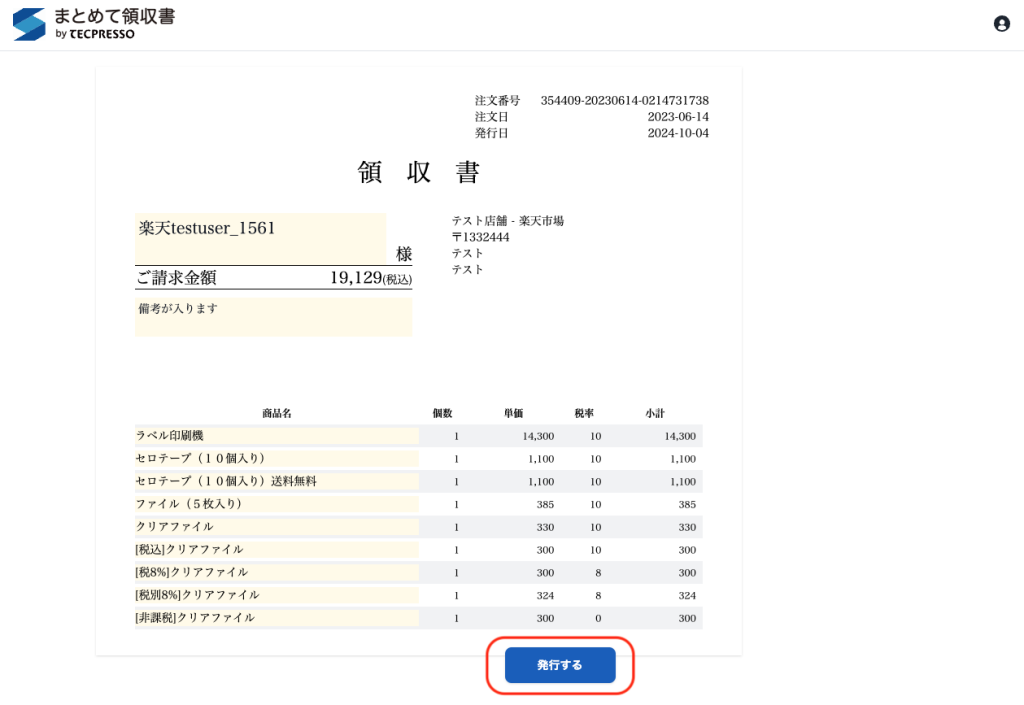Click the ファイル（５枚入り）product name field
Image resolution: width=1024 pixels, height=705 pixels.
pos(277,504)
